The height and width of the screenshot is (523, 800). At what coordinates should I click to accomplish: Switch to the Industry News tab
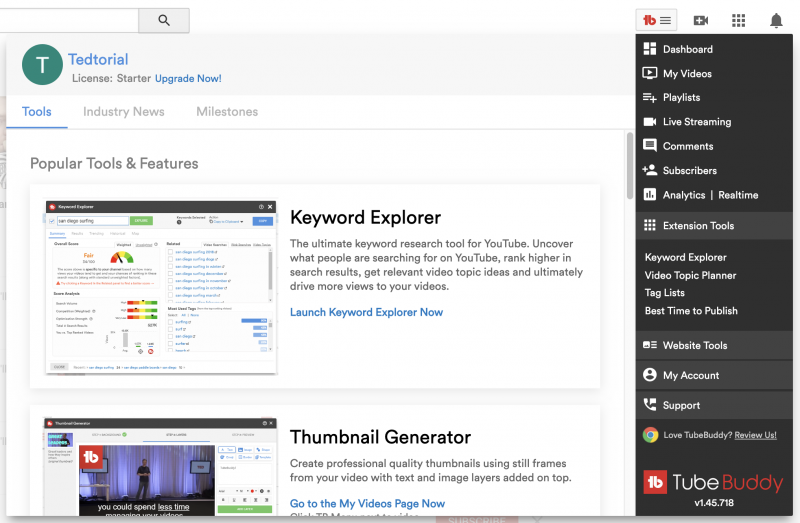point(123,112)
